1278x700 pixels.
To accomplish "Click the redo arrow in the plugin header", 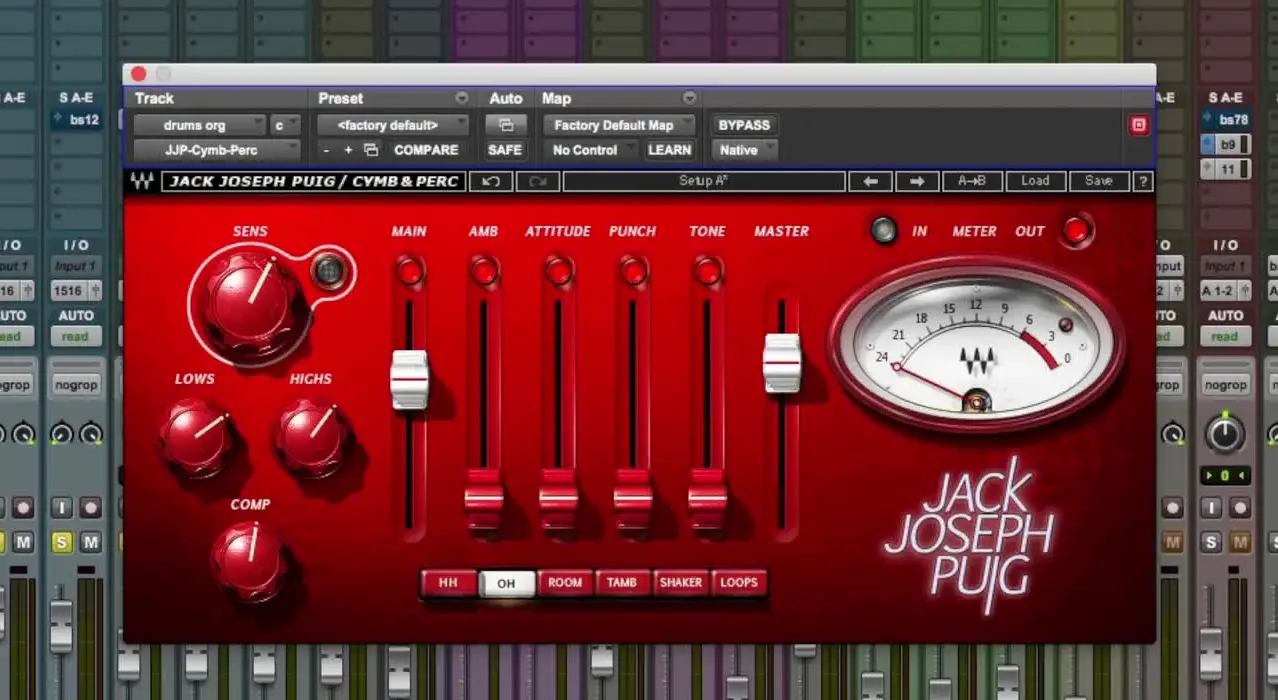I will (537, 181).
